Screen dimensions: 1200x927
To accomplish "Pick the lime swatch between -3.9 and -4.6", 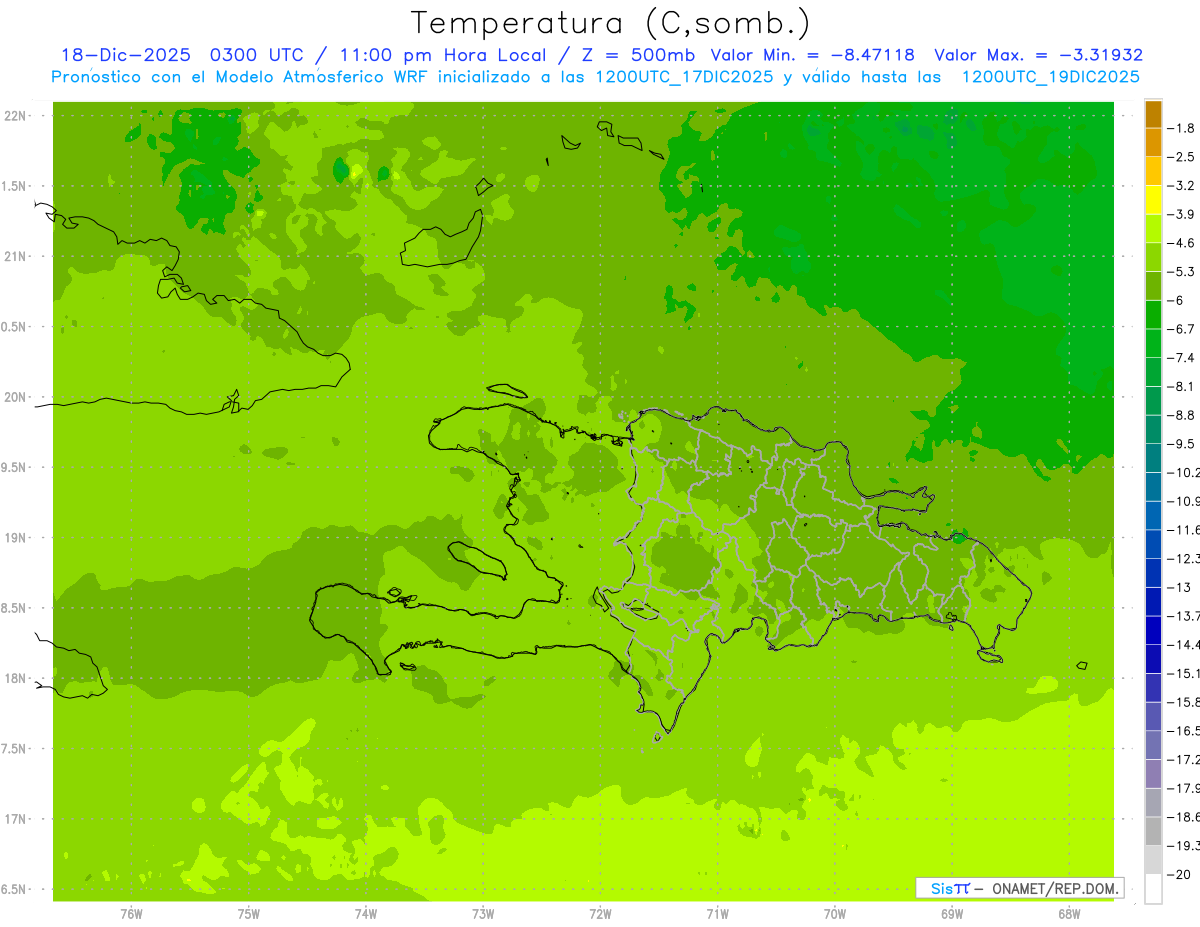I will click(1153, 229).
